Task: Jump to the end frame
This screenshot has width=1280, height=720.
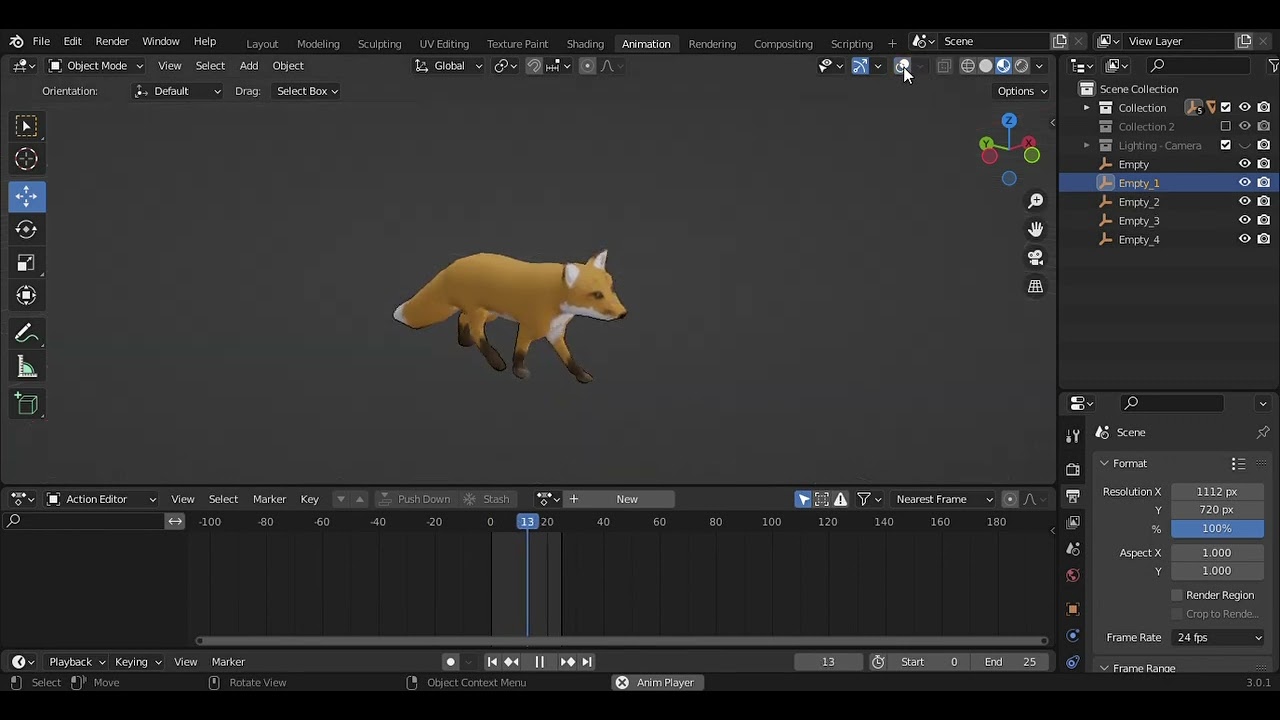Action: tap(587, 662)
